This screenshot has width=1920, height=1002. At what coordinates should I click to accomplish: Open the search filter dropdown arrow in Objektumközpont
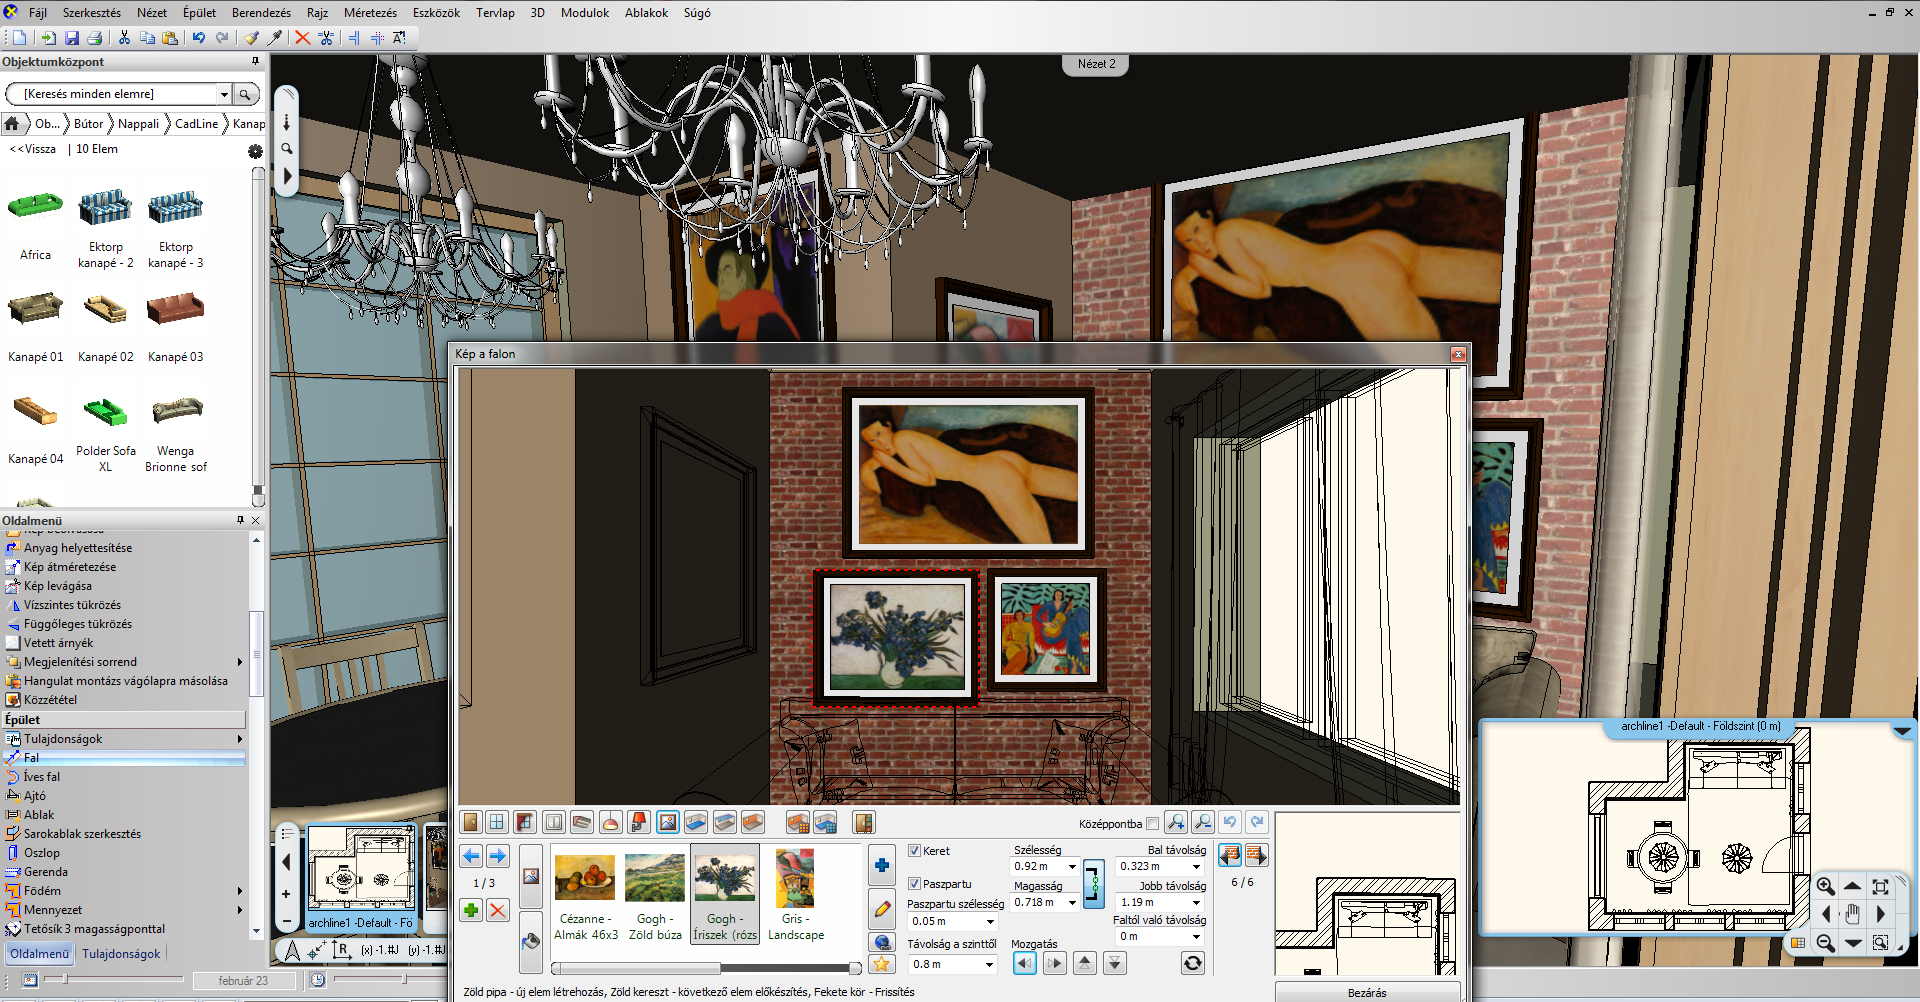coord(224,94)
